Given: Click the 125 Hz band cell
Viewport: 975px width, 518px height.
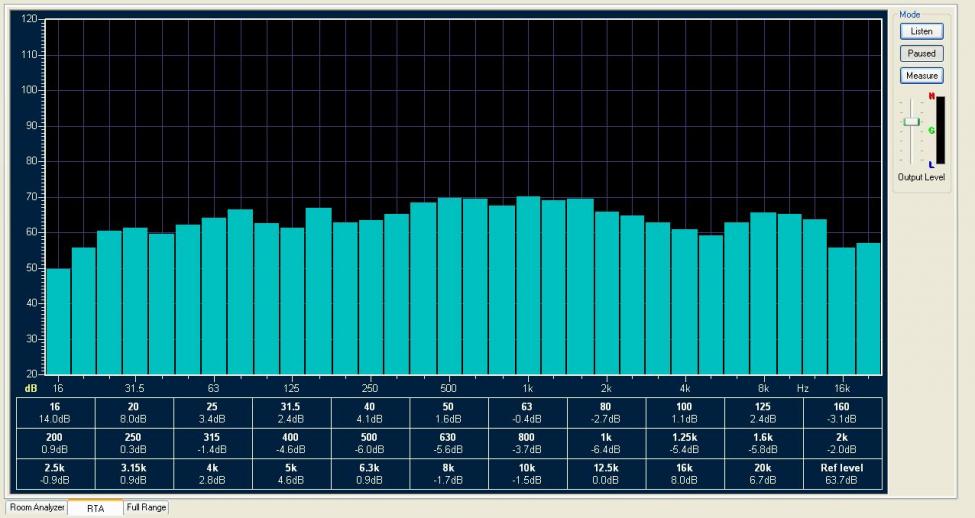Looking at the screenshot, I should (x=763, y=413).
